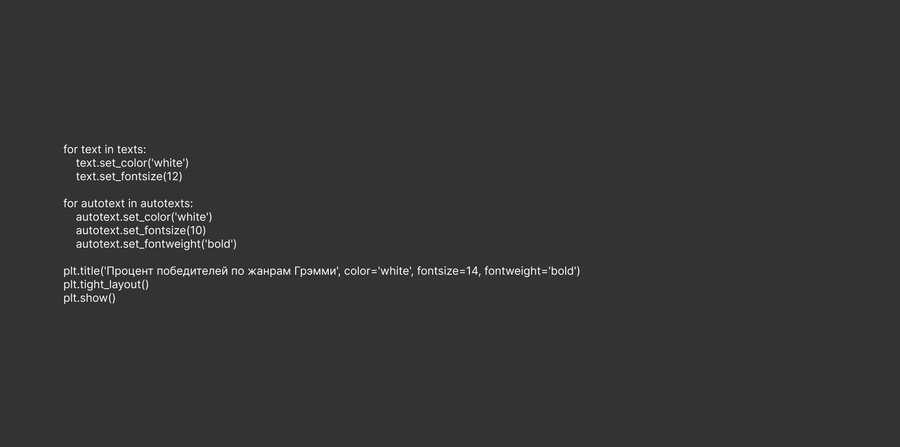900x447 pixels.
Task: Click the "for text in texts:" line
Action: pos(104,149)
